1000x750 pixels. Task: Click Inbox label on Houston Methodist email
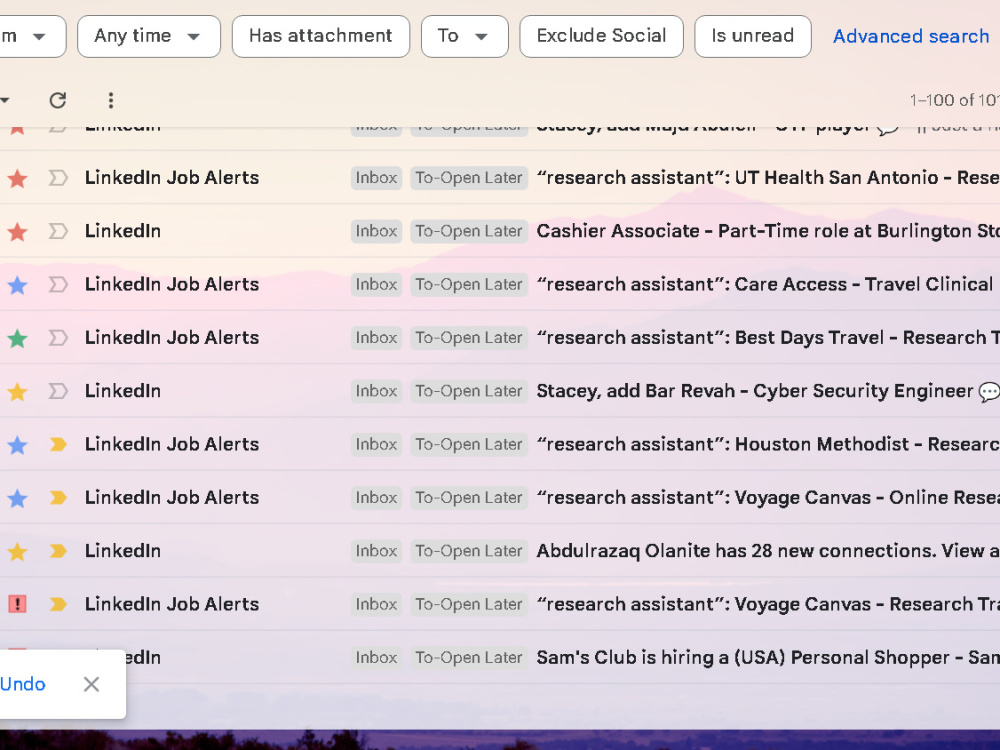pyautogui.click(x=376, y=444)
